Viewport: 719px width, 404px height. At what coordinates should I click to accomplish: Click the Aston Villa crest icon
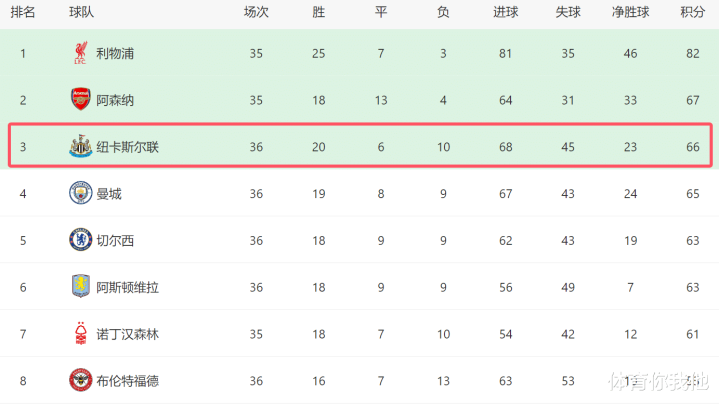(81, 287)
